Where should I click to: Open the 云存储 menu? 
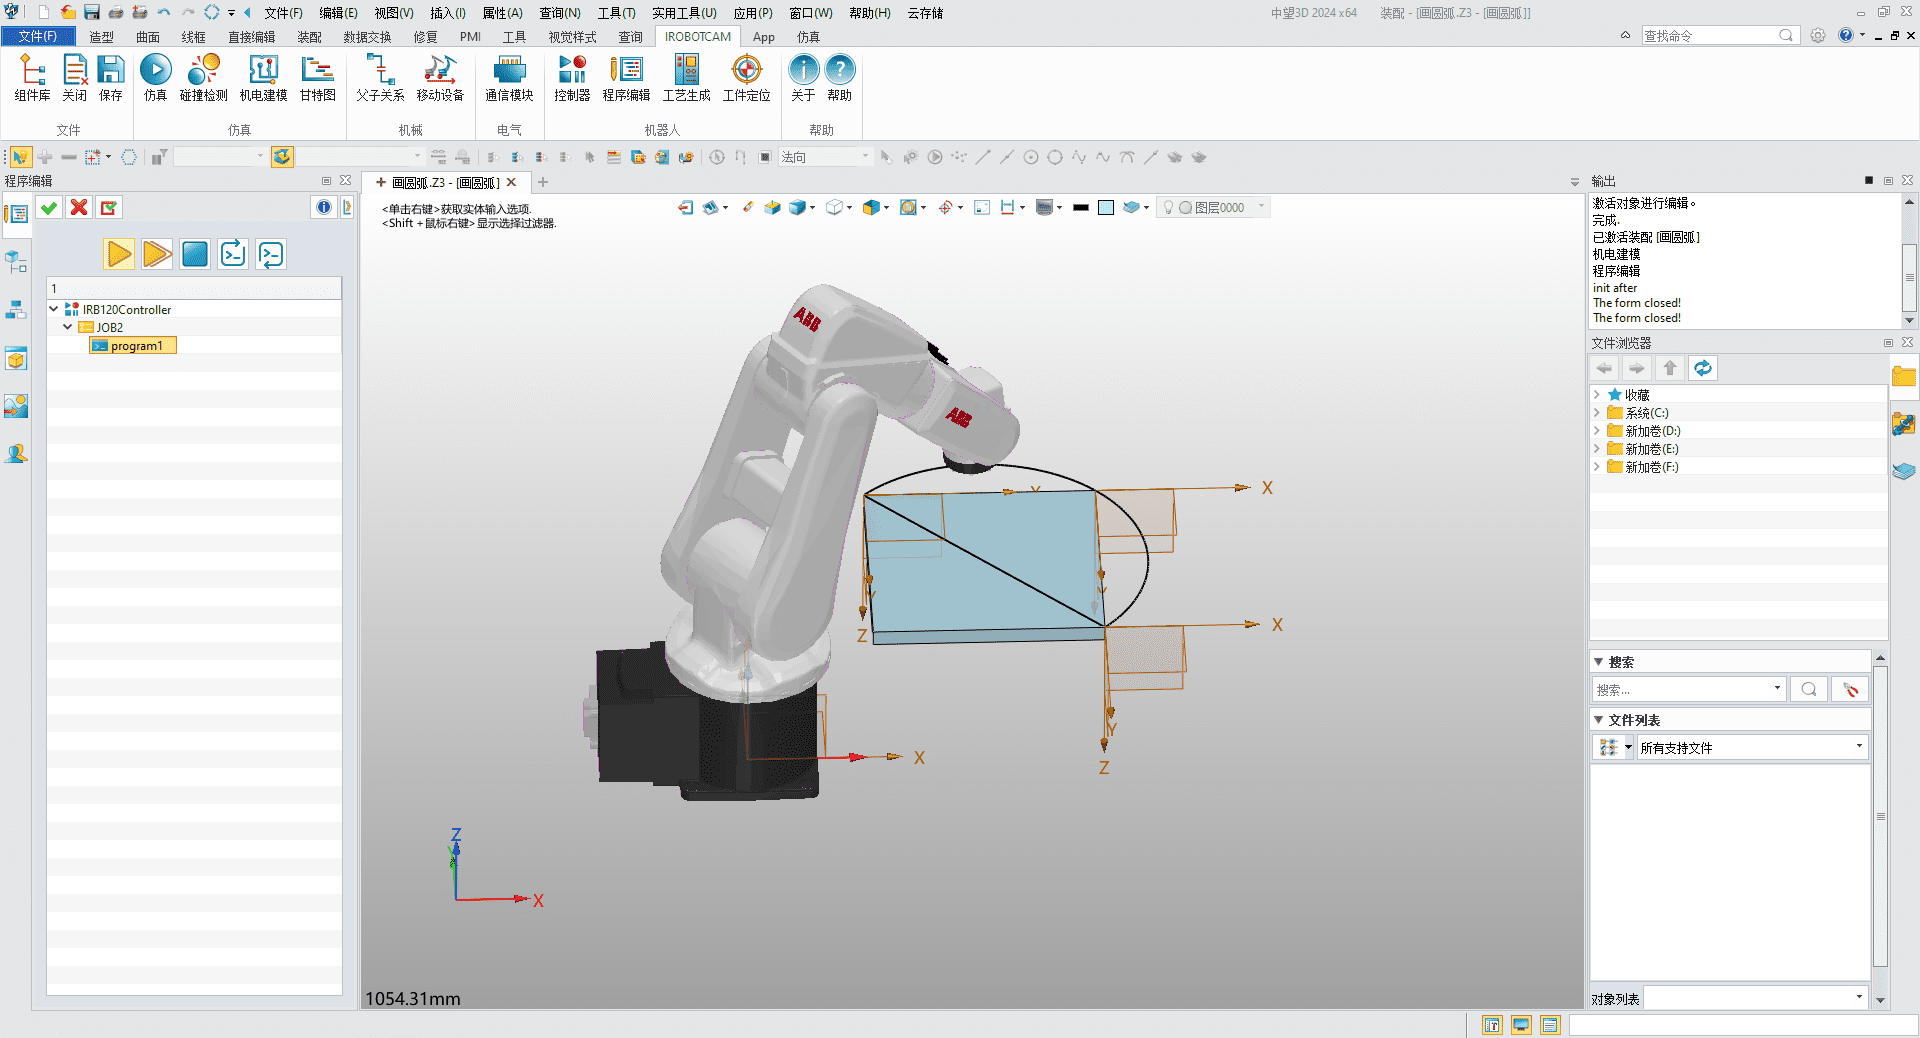pos(925,13)
